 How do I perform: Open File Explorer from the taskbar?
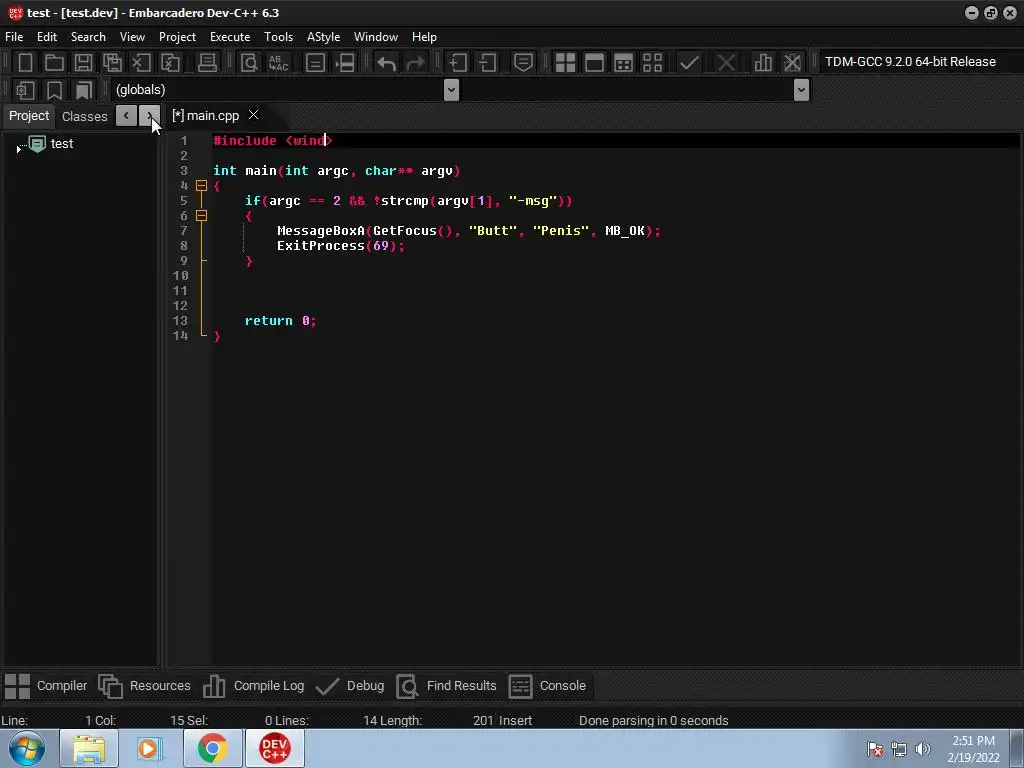coord(89,748)
